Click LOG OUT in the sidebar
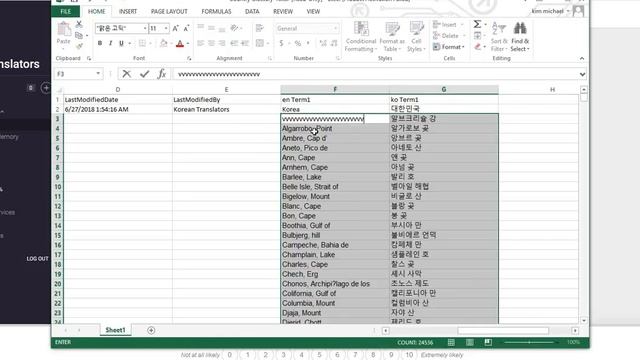This screenshot has width=640, height=360. tap(38, 259)
